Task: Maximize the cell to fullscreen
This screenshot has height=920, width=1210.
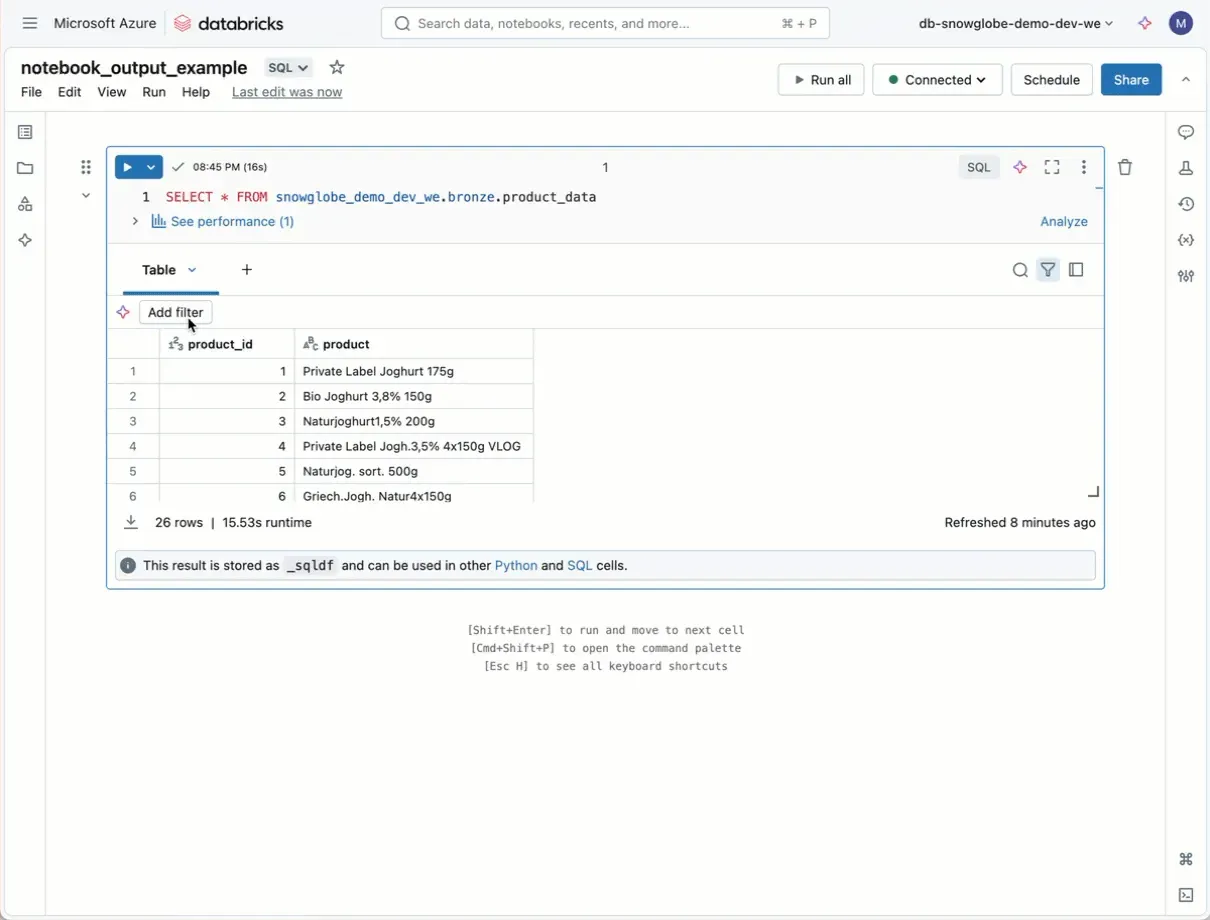Action: click(1052, 167)
